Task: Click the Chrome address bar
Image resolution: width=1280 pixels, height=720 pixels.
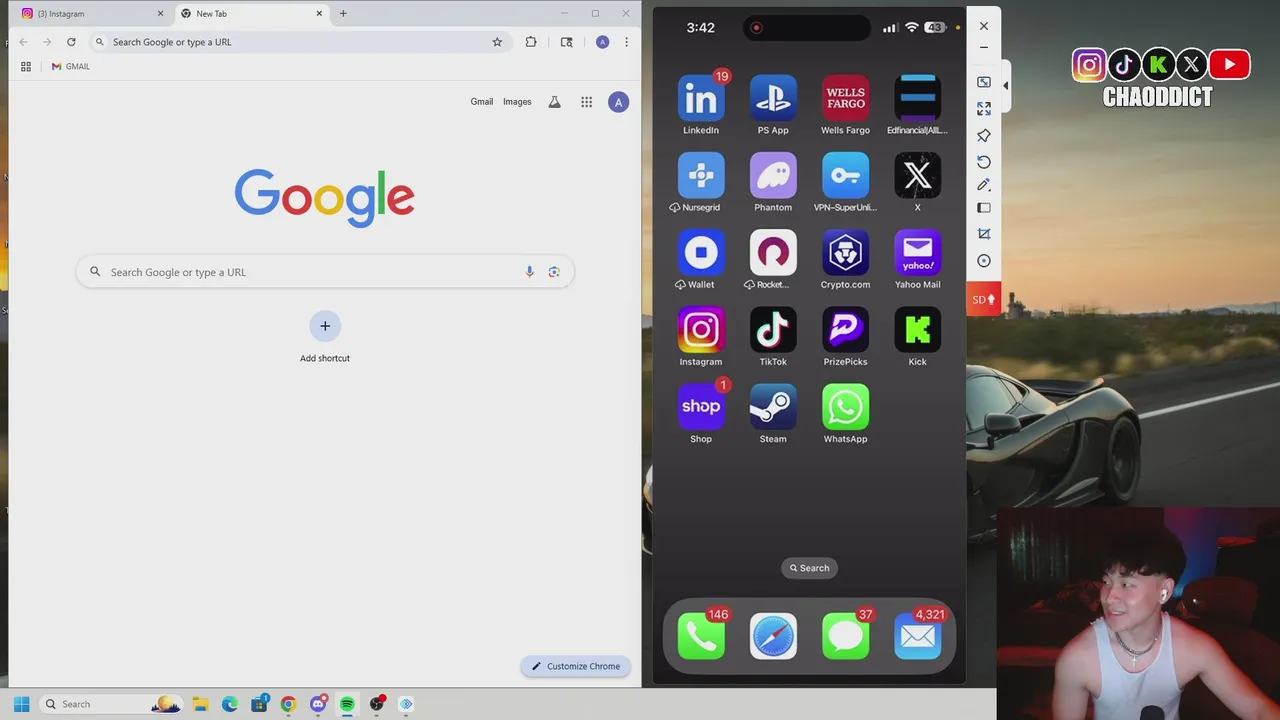Action: (x=298, y=42)
